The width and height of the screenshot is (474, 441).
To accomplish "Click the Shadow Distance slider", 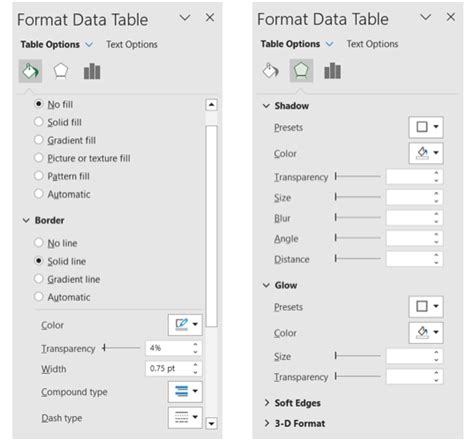I will (x=358, y=258).
